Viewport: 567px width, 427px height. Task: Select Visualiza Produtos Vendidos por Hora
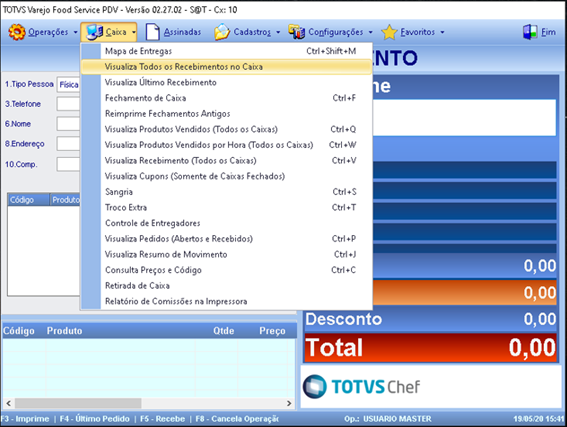(x=227, y=145)
